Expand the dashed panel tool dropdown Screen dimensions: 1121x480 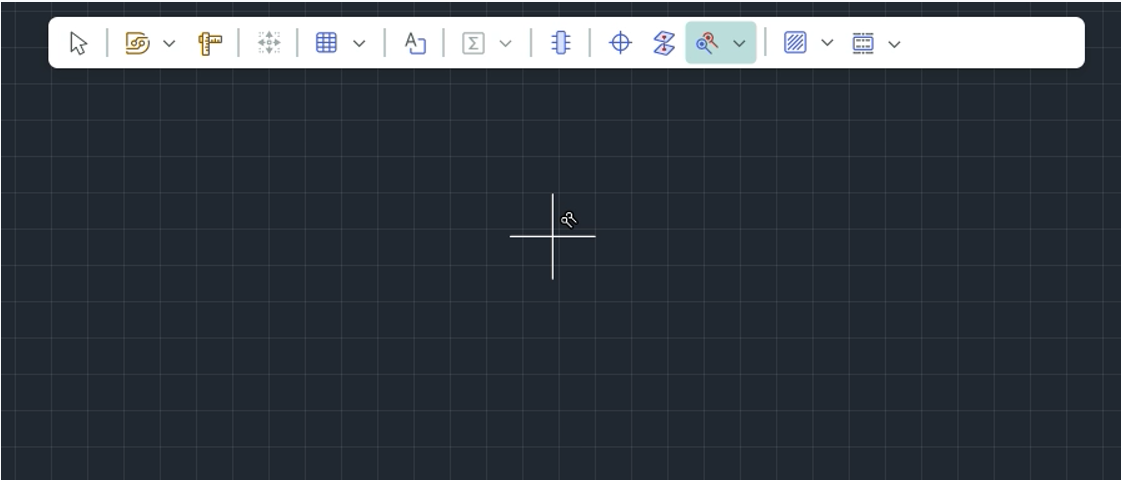pyautogui.click(x=894, y=44)
